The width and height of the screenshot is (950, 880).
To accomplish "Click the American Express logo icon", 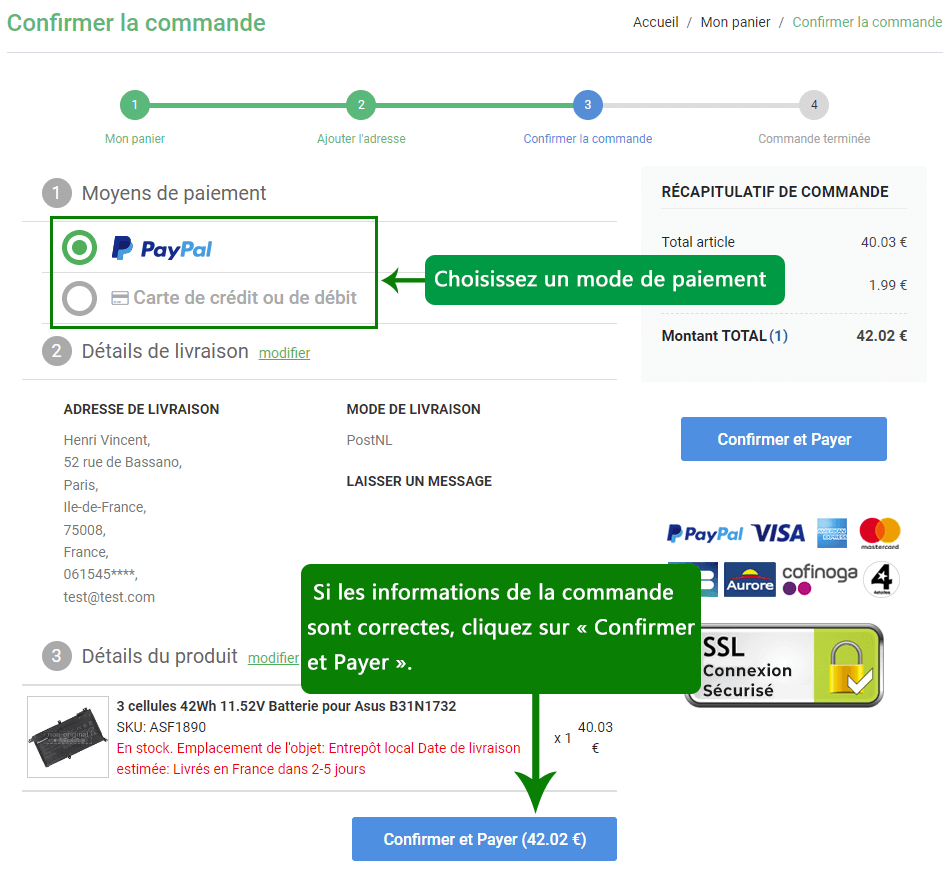I will click(x=832, y=533).
